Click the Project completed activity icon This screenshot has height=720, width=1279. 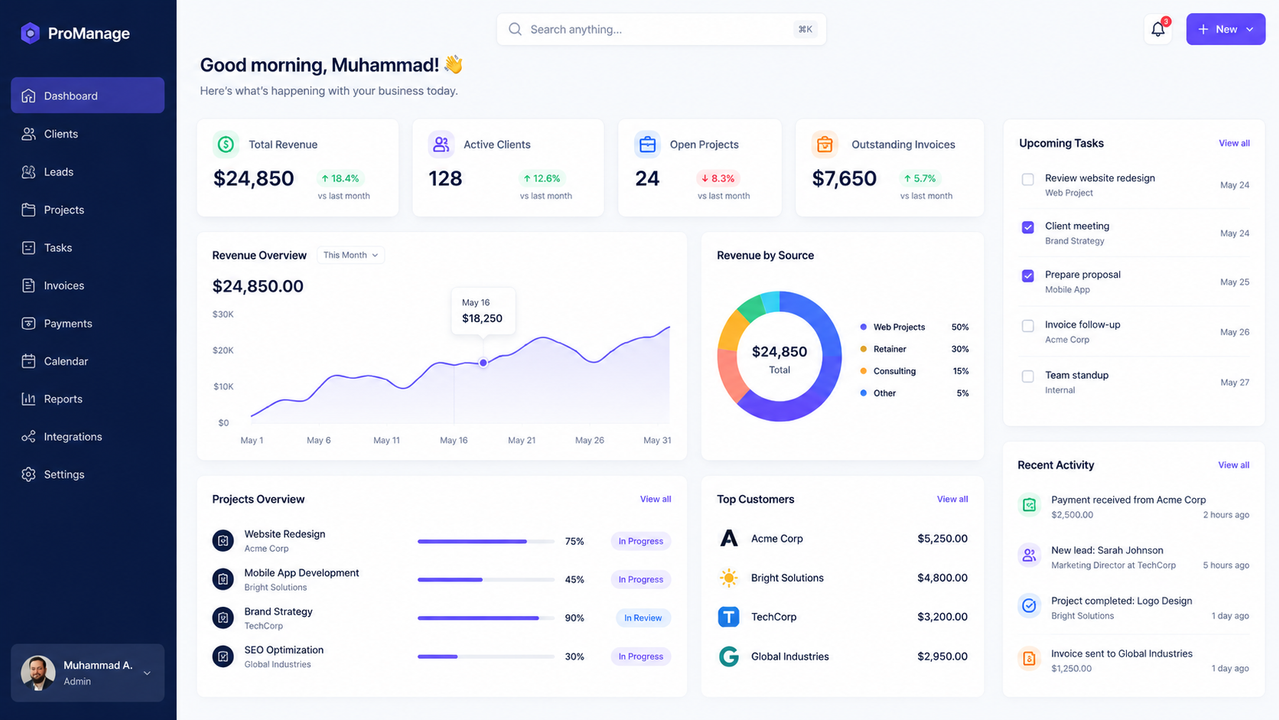coord(1029,606)
